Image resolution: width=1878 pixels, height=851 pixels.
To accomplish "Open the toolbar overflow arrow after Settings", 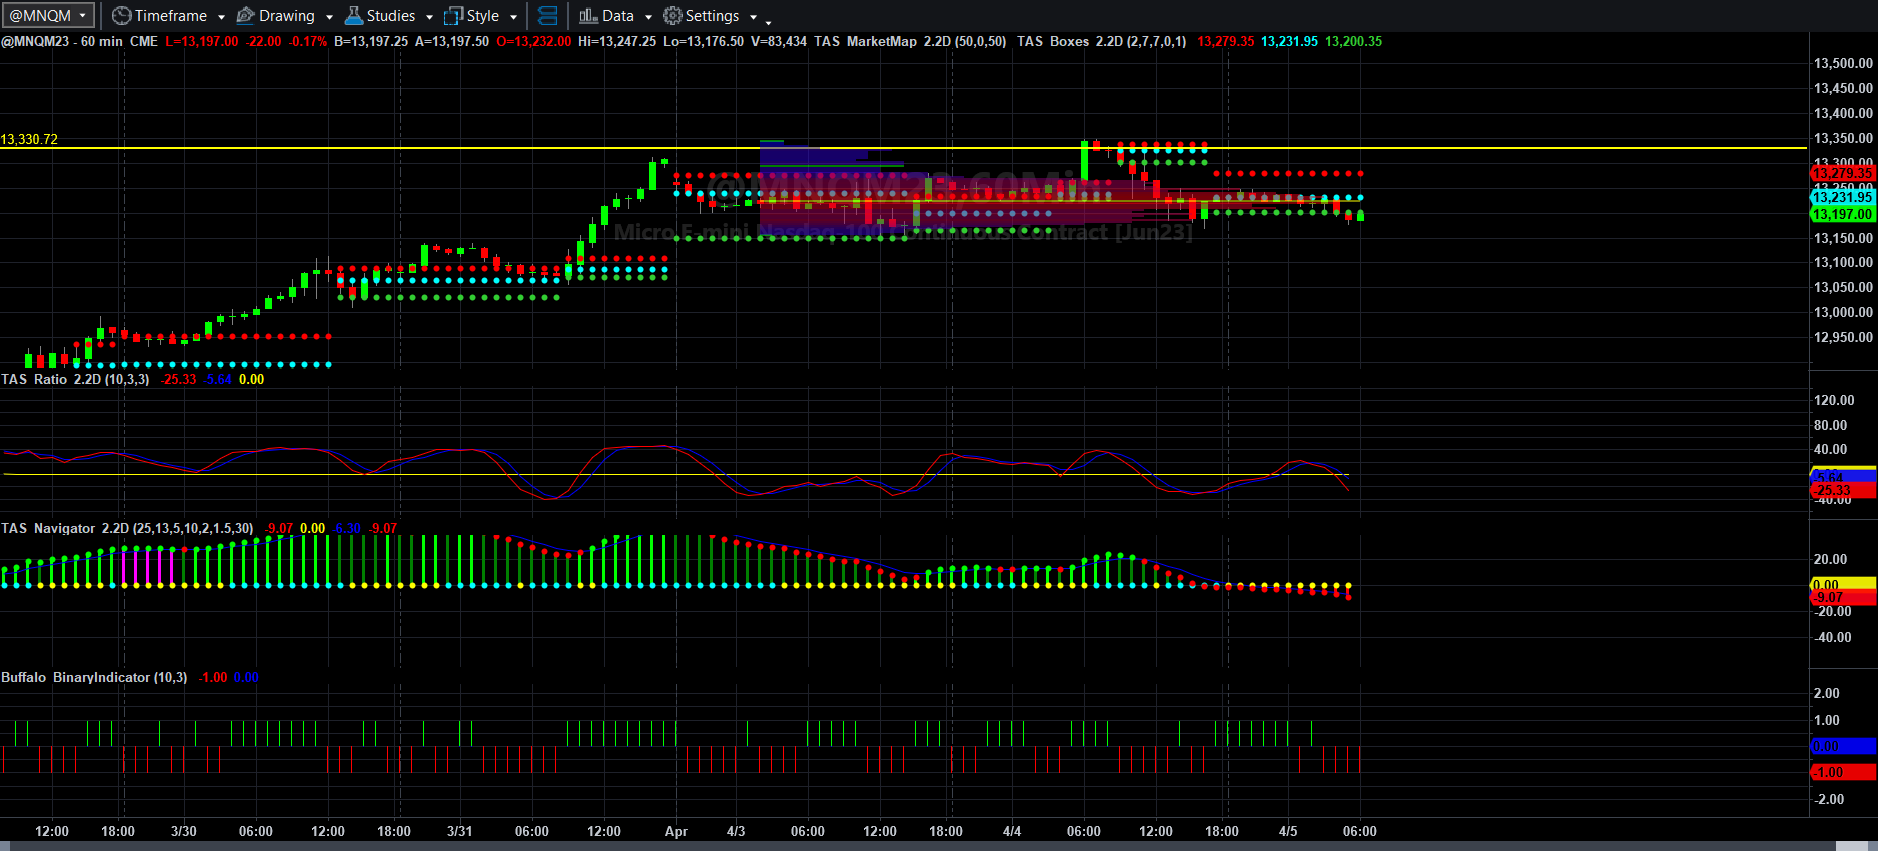I will tap(768, 21).
